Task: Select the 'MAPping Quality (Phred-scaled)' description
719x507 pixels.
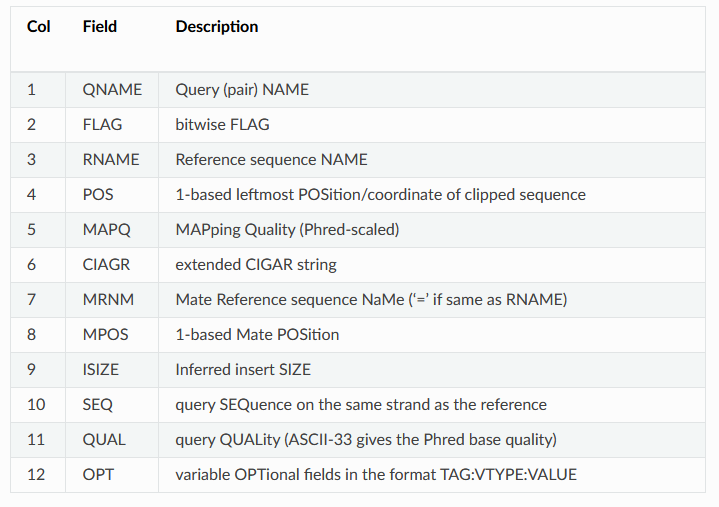Action: point(287,230)
